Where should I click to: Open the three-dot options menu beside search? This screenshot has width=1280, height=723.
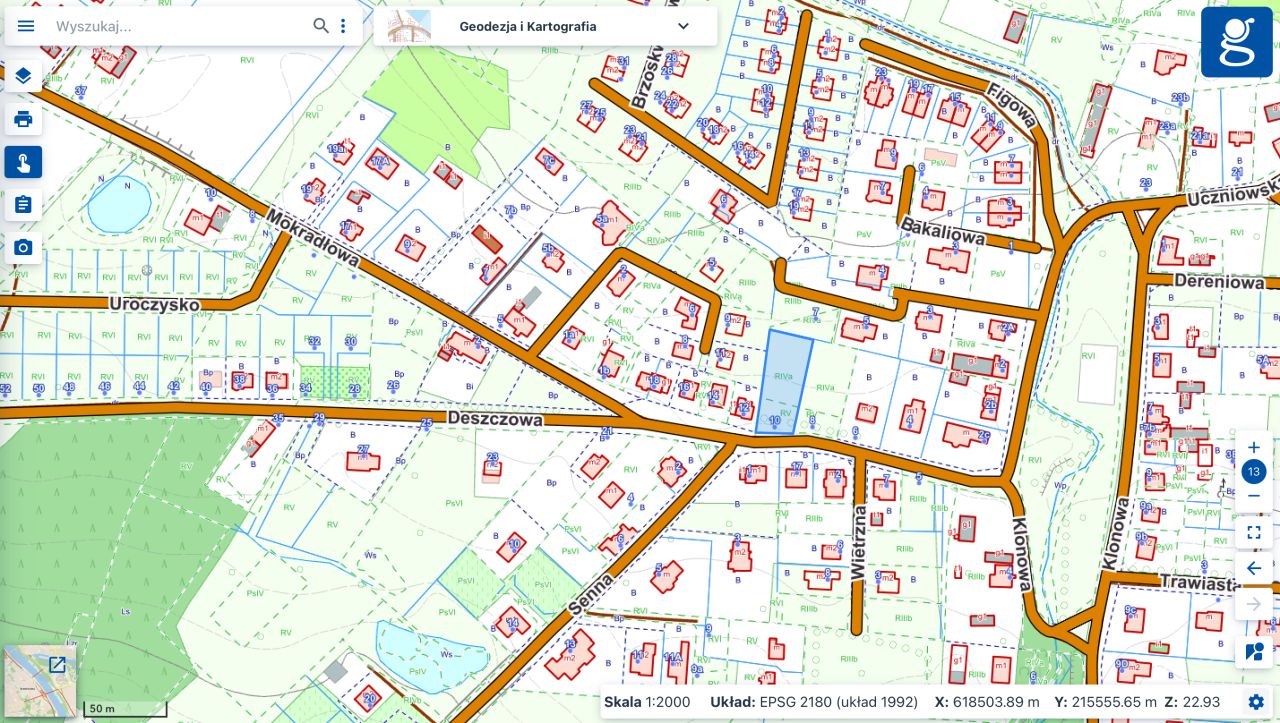(x=343, y=26)
